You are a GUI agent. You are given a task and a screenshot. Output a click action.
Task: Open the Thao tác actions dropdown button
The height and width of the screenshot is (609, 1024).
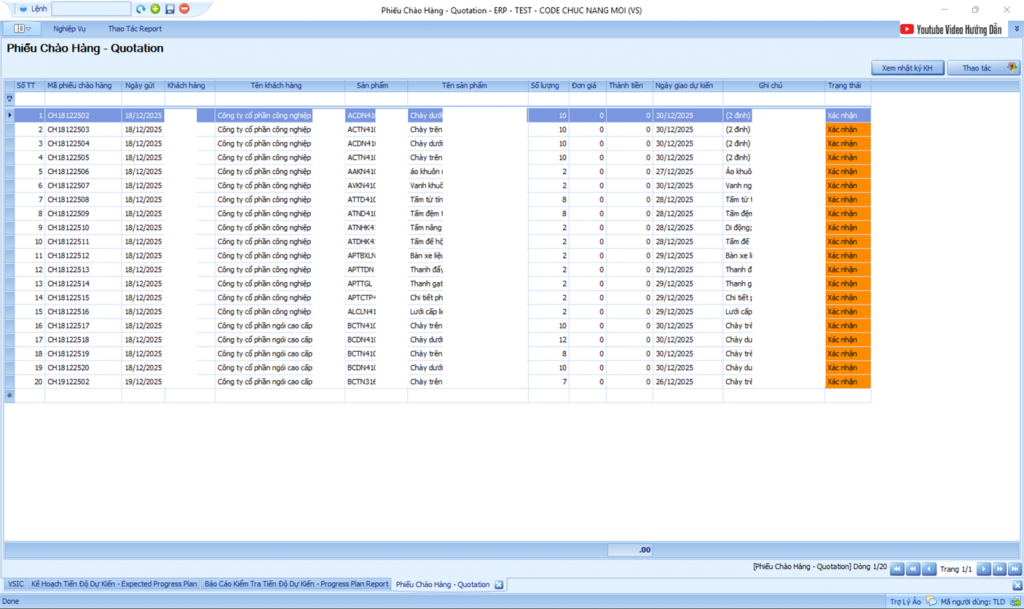(983, 68)
